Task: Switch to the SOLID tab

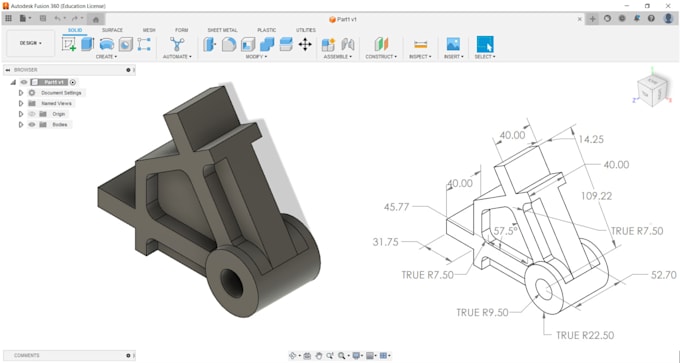Action: (75, 30)
